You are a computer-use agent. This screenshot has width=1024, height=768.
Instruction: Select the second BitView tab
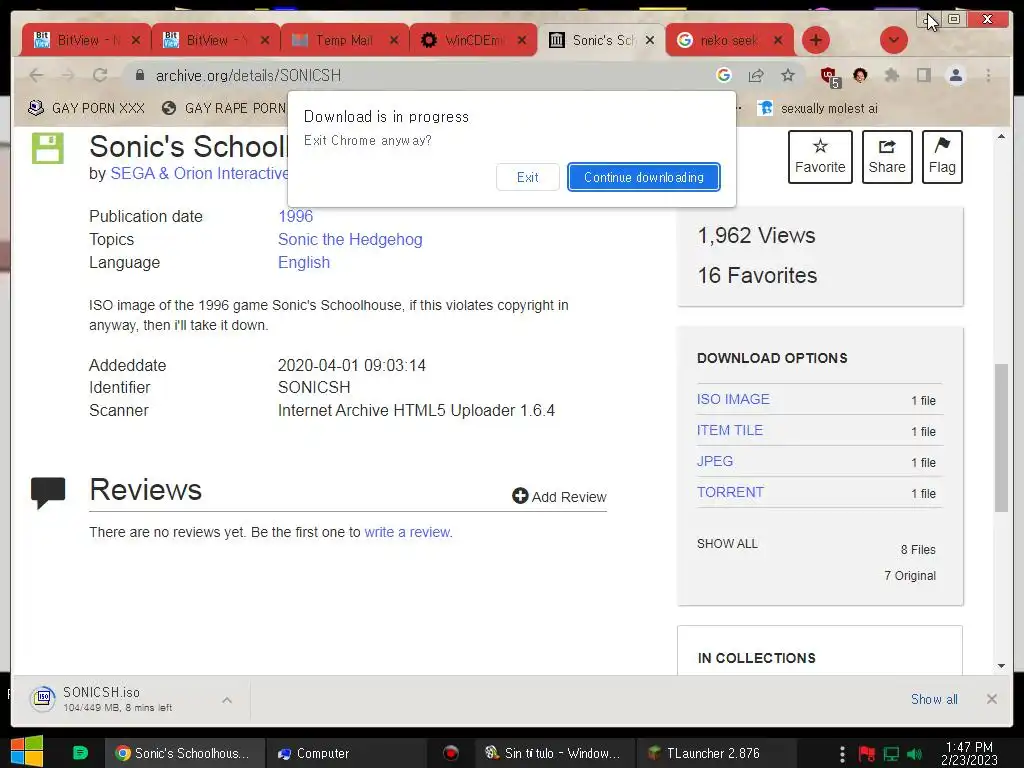216,40
